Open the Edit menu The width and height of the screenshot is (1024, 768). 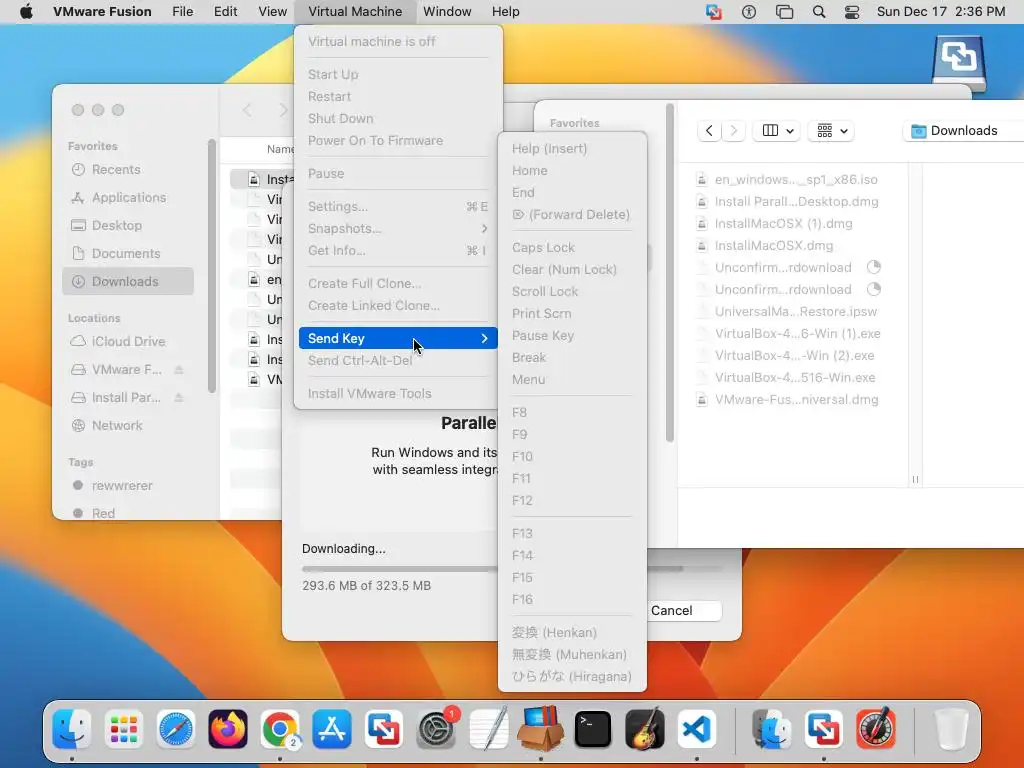pos(225,12)
